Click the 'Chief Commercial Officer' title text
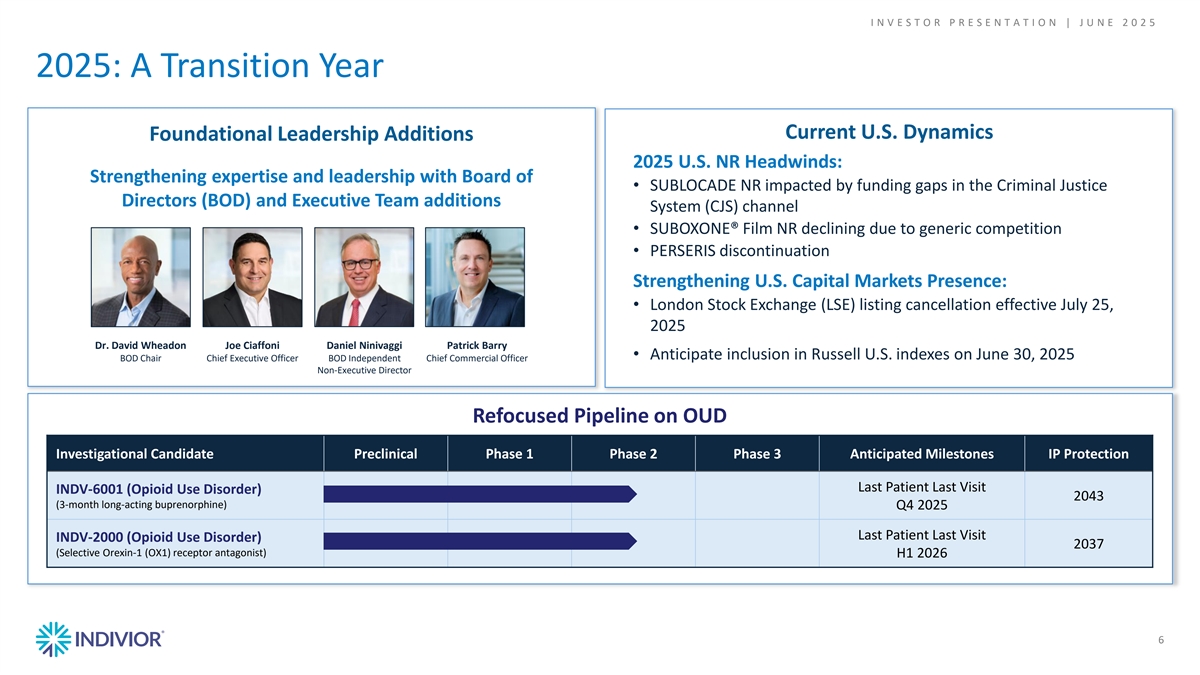The width and height of the screenshot is (1200, 675). pyautogui.click(x=476, y=359)
